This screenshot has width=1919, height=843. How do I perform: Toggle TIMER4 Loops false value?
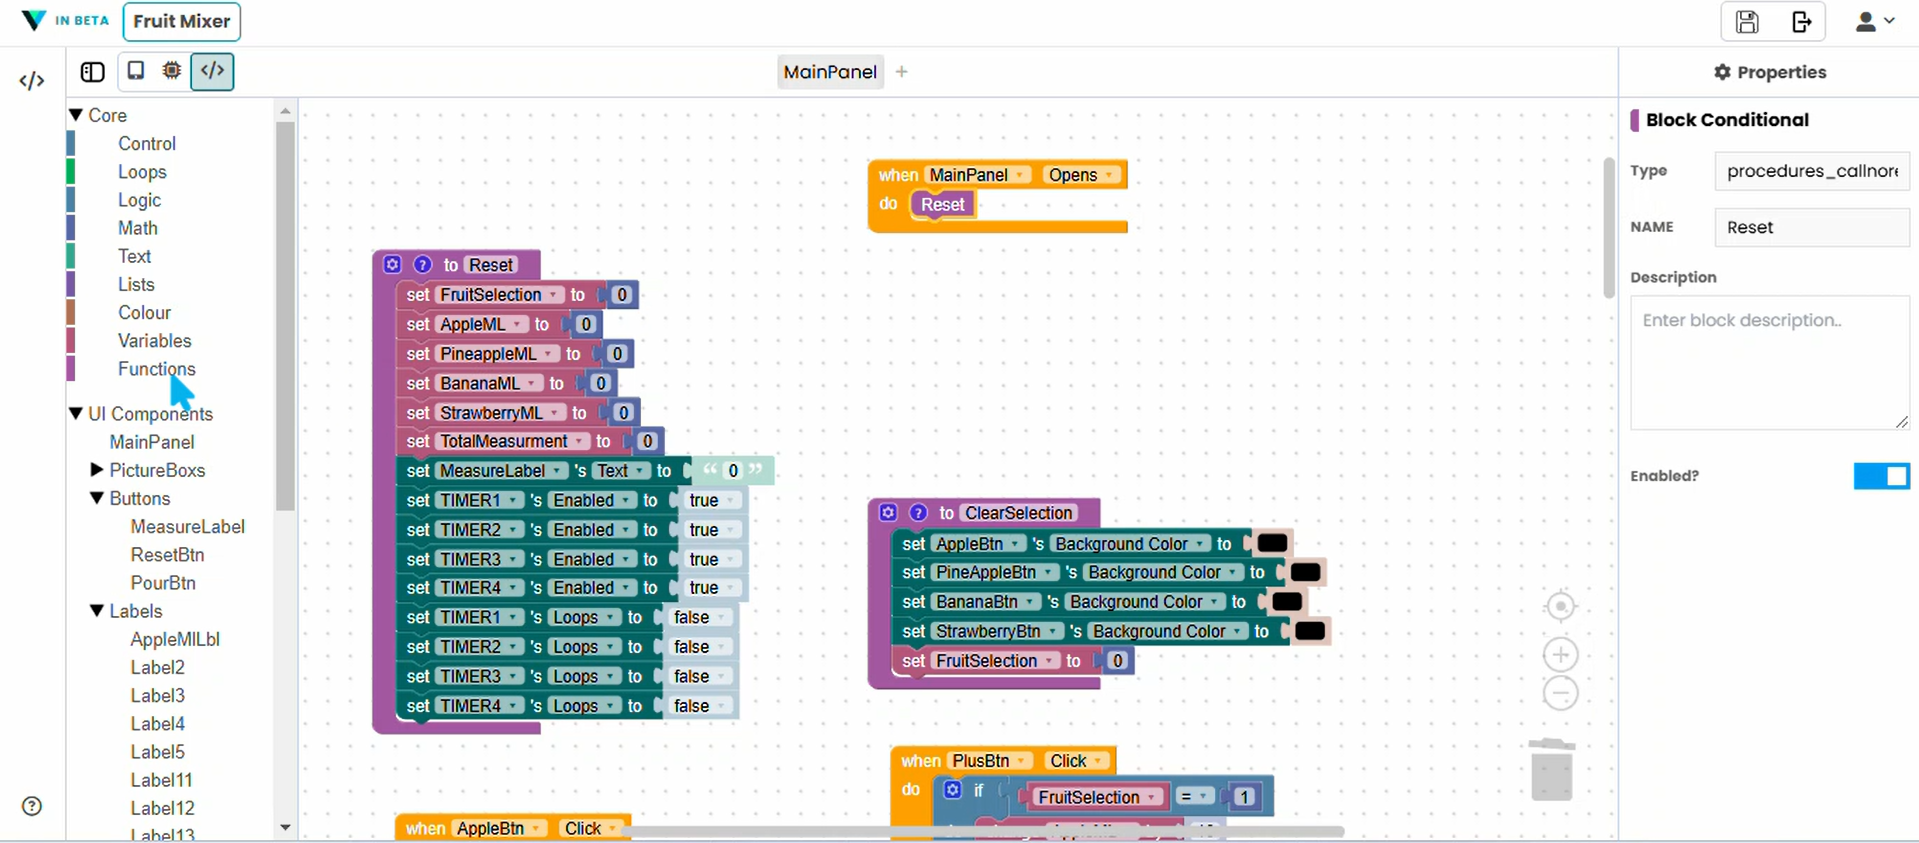click(699, 706)
